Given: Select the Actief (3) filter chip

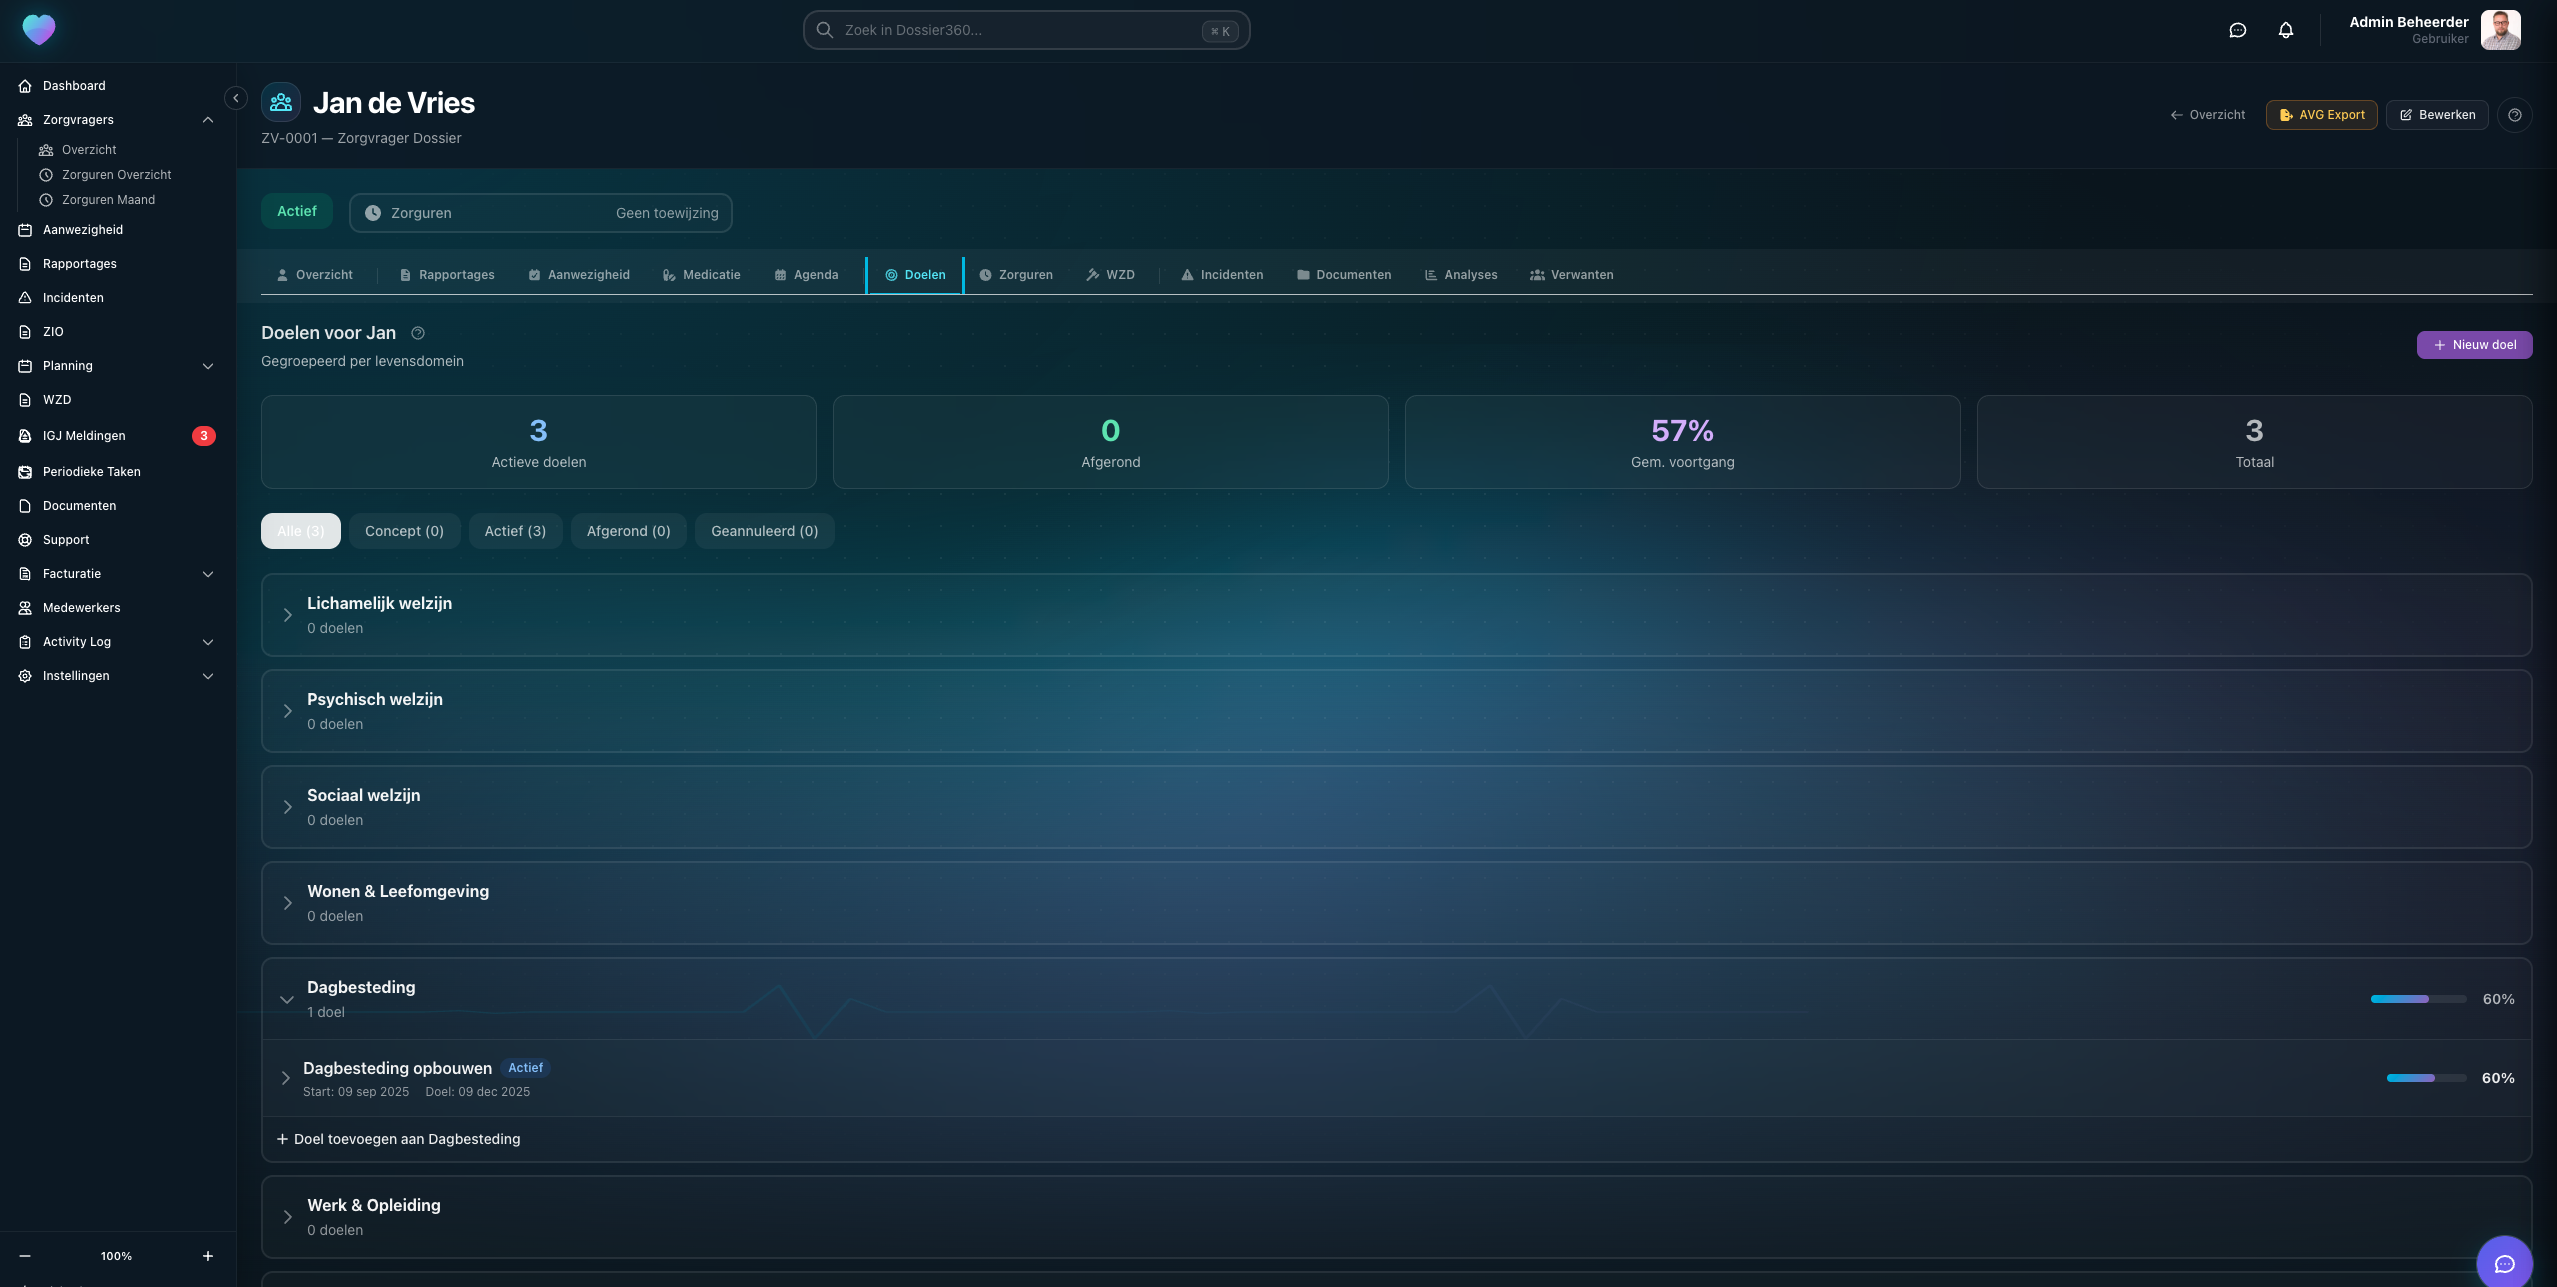Looking at the screenshot, I should [515, 531].
